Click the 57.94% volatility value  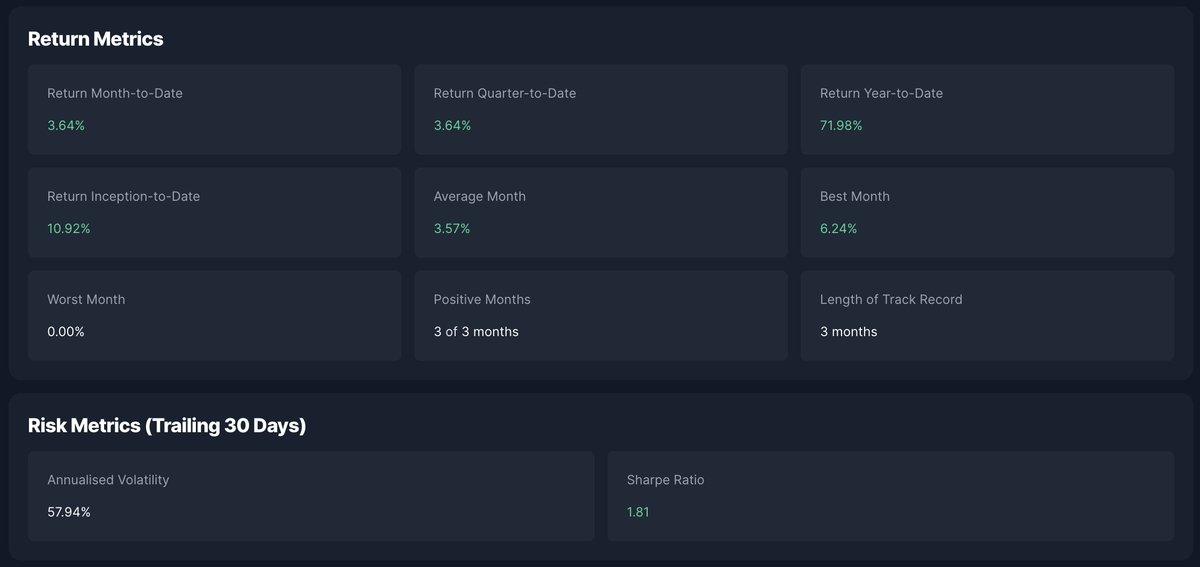pos(69,512)
